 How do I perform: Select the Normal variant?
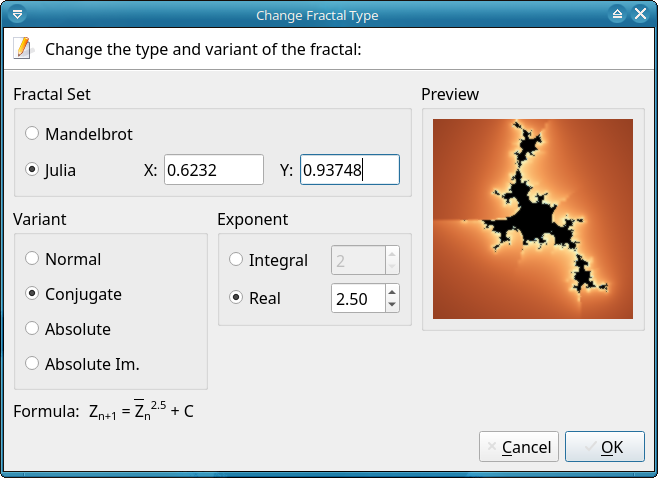[33, 259]
